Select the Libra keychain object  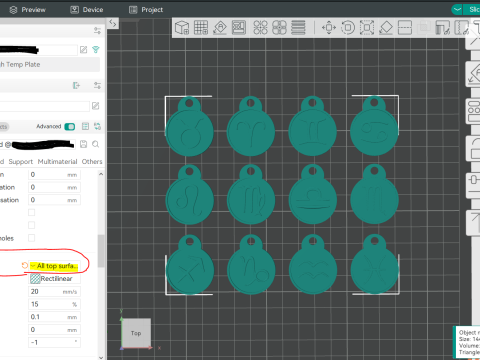pyautogui.click(x=313, y=195)
